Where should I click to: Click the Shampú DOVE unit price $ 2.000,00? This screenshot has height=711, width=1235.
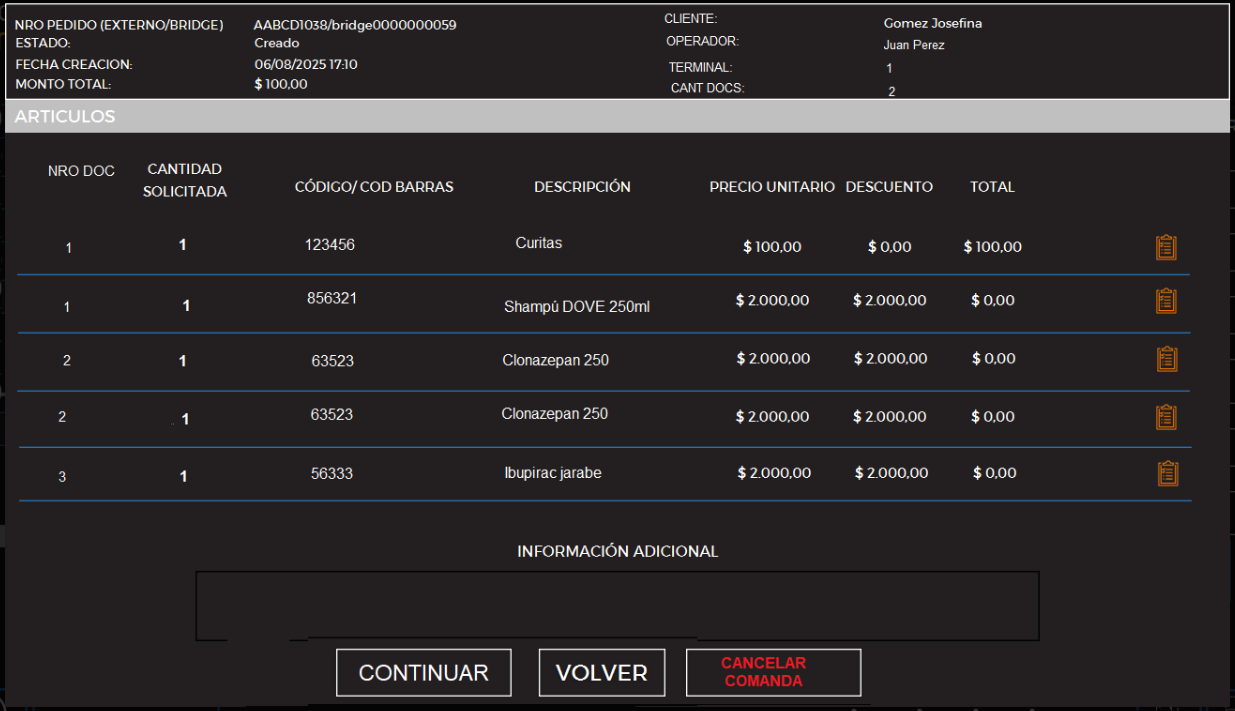click(x=772, y=300)
